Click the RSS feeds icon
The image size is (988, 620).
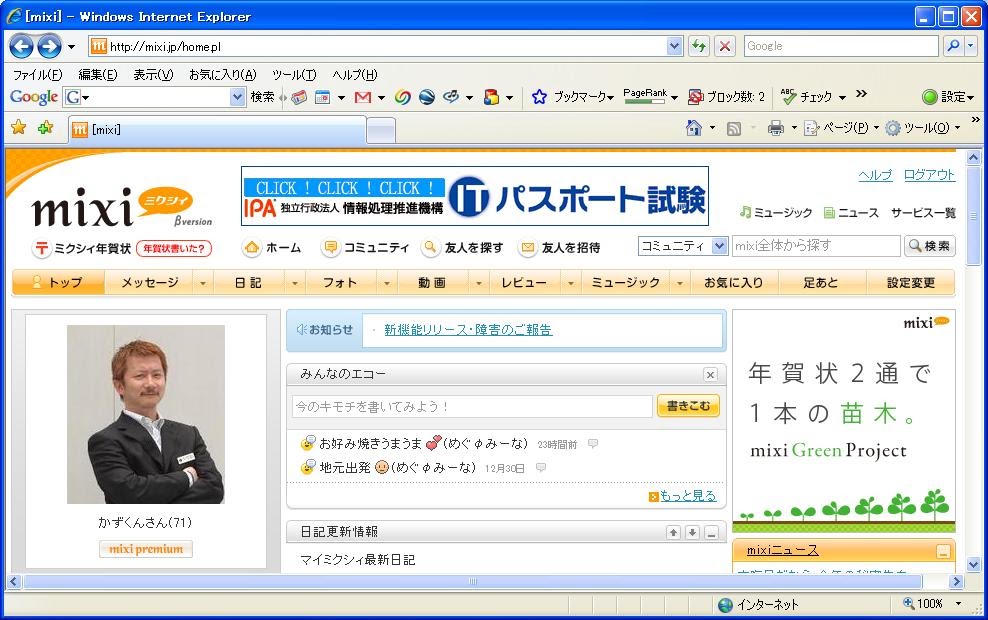point(733,129)
